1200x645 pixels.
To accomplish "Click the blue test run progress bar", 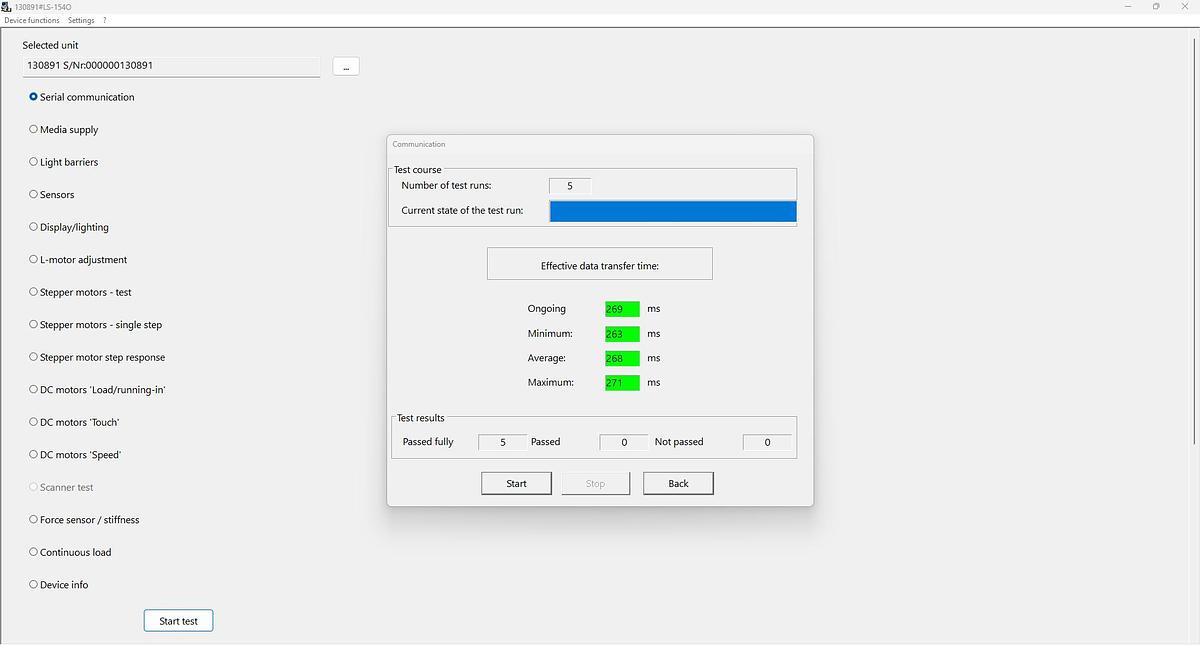I will tap(672, 211).
